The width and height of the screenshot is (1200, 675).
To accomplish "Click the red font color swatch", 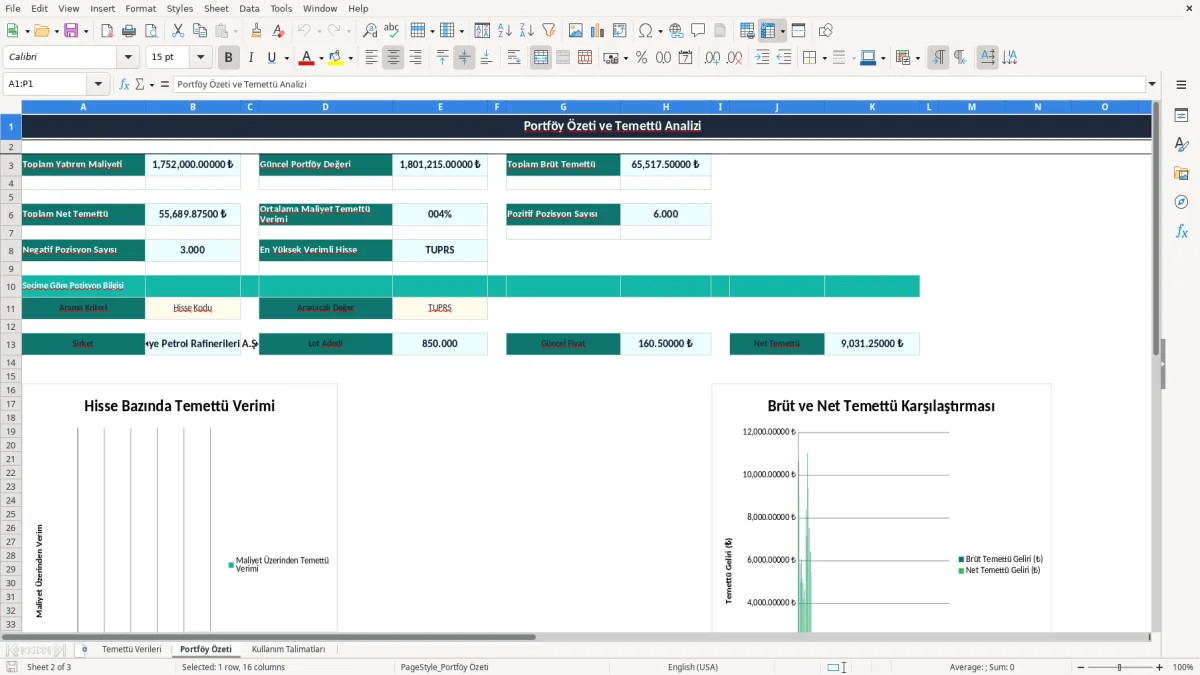I will 307,58.
